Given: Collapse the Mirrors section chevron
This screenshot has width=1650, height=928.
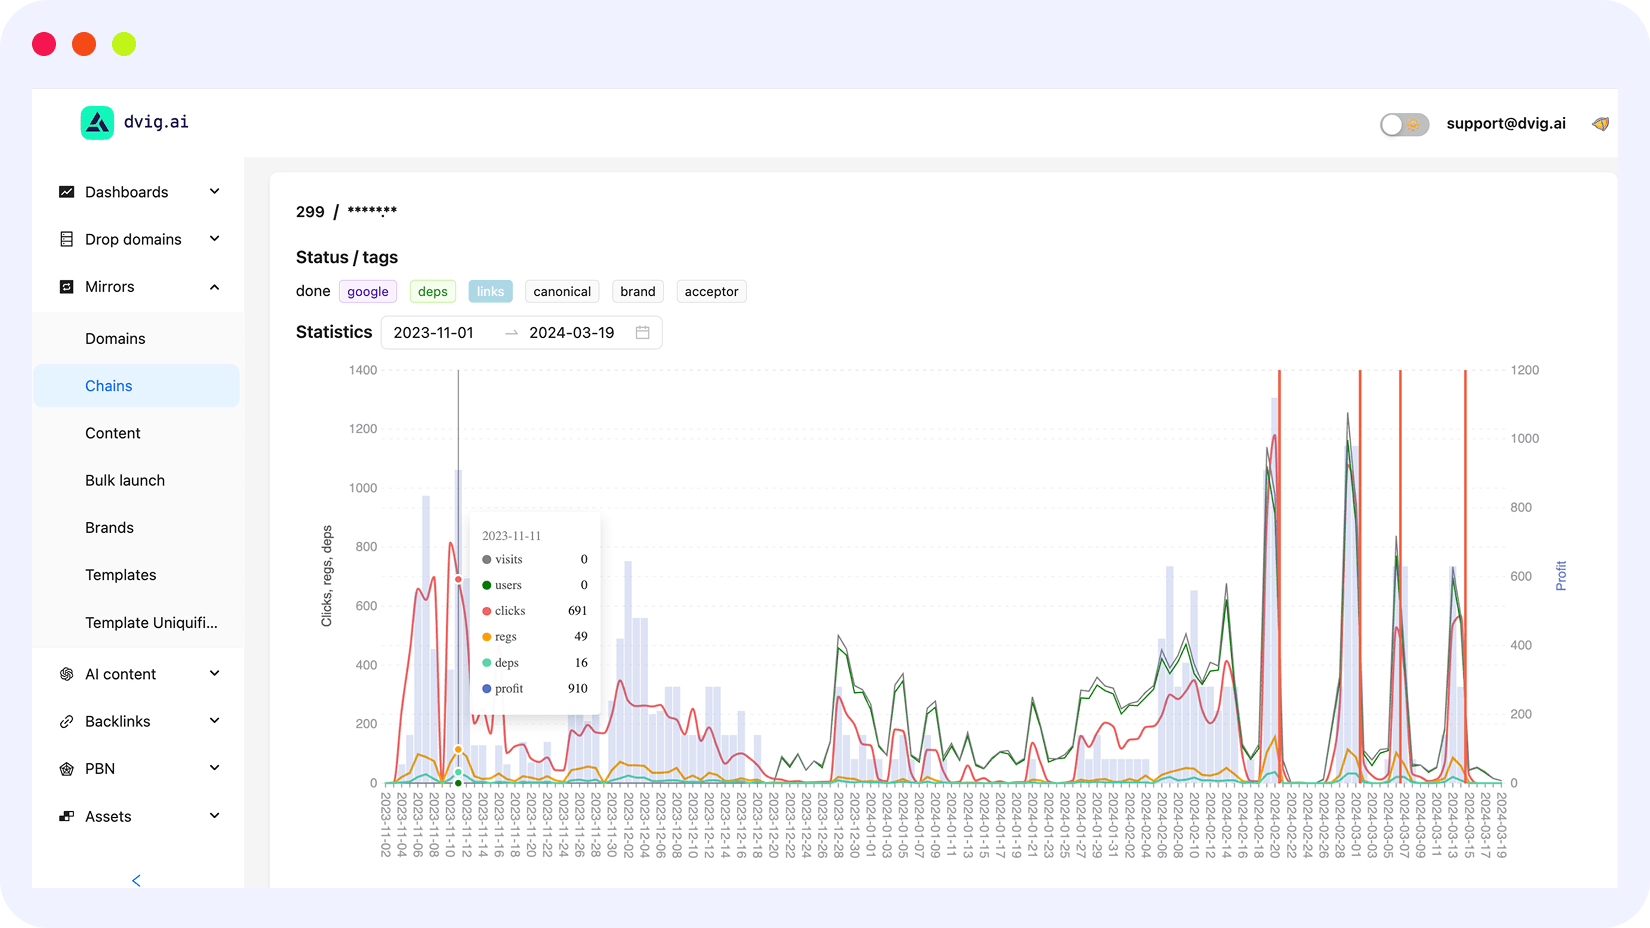Looking at the screenshot, I should [214, 287].
